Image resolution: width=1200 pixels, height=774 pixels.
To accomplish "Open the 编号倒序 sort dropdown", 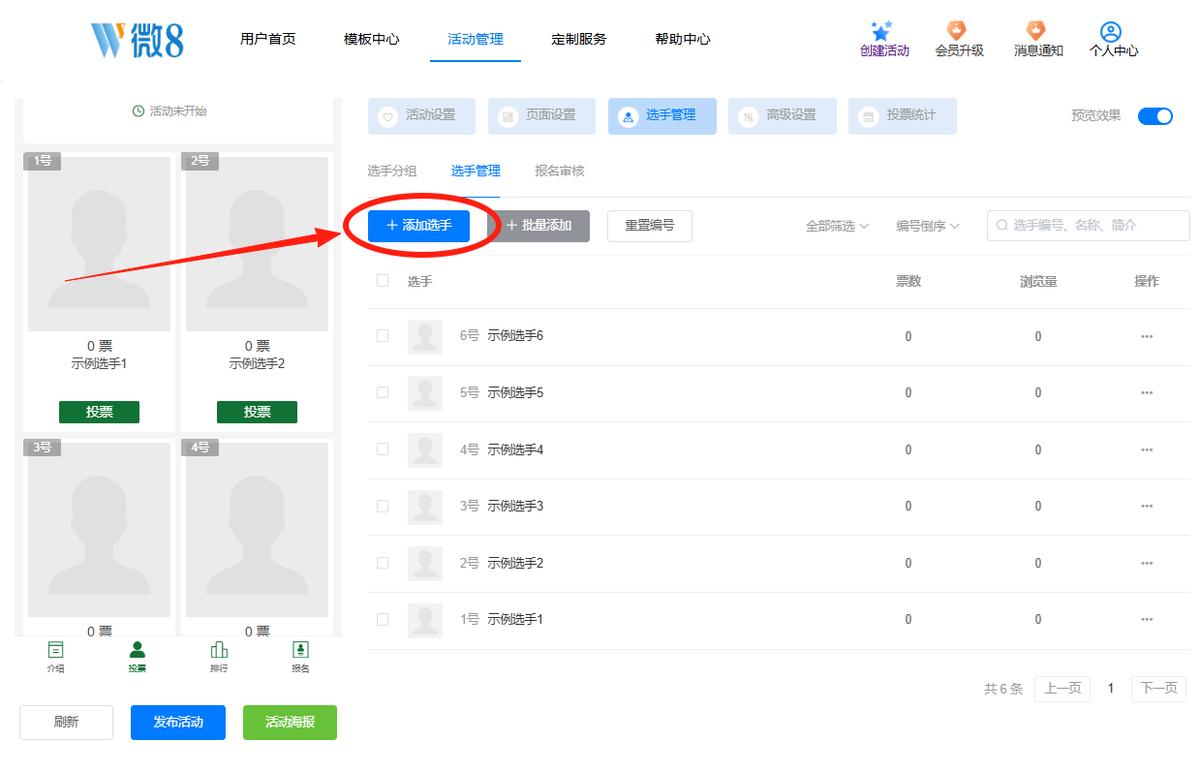I will [x=927, y=226].
